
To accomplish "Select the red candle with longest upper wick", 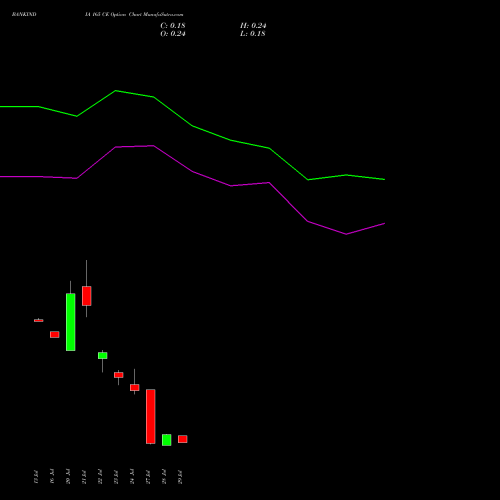I will tap(87, 296).
